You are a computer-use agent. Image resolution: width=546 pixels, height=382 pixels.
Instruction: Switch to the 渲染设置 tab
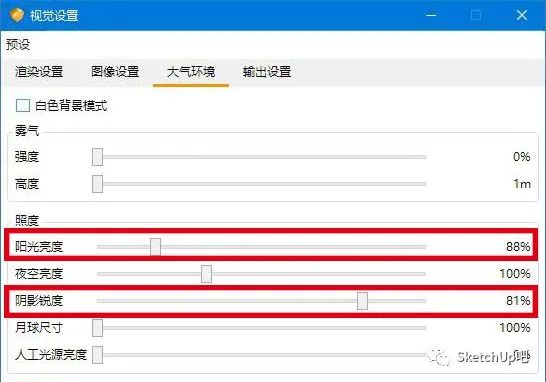point(39,72)
